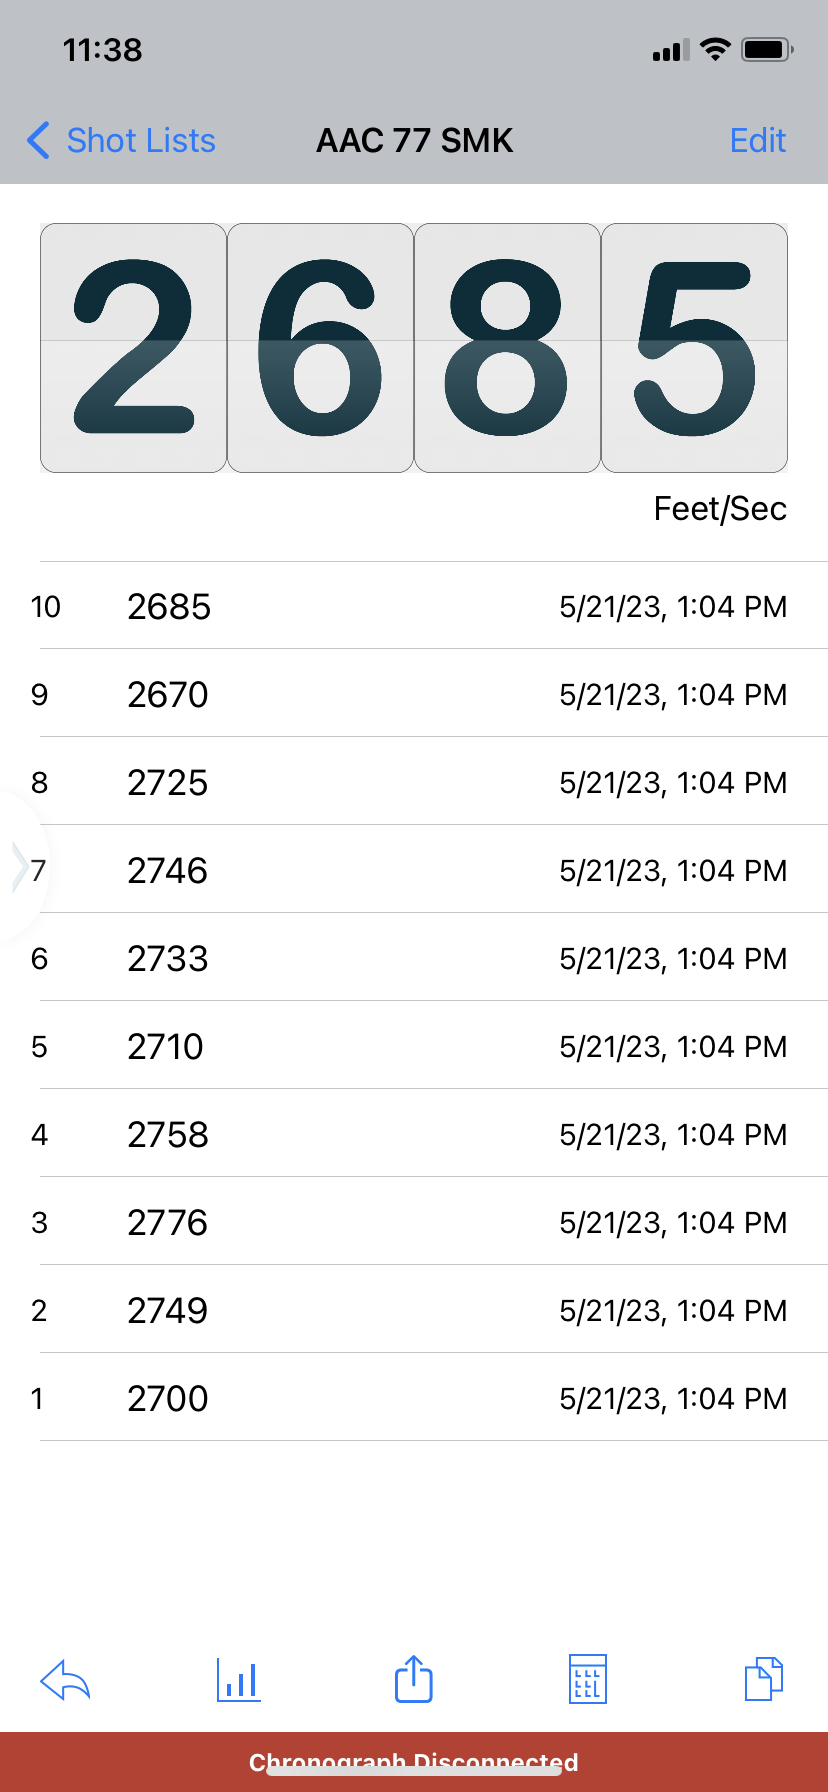Select shot 3 reading 2776
The width and height of the screenshot is (828, 1792).
pos(414,1222)
